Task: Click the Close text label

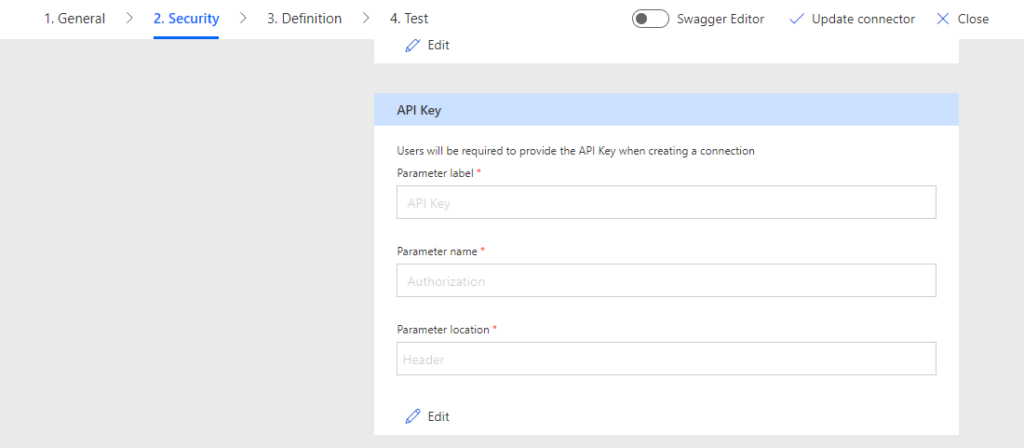Action: pyautogui.click(x=972, y=19)
